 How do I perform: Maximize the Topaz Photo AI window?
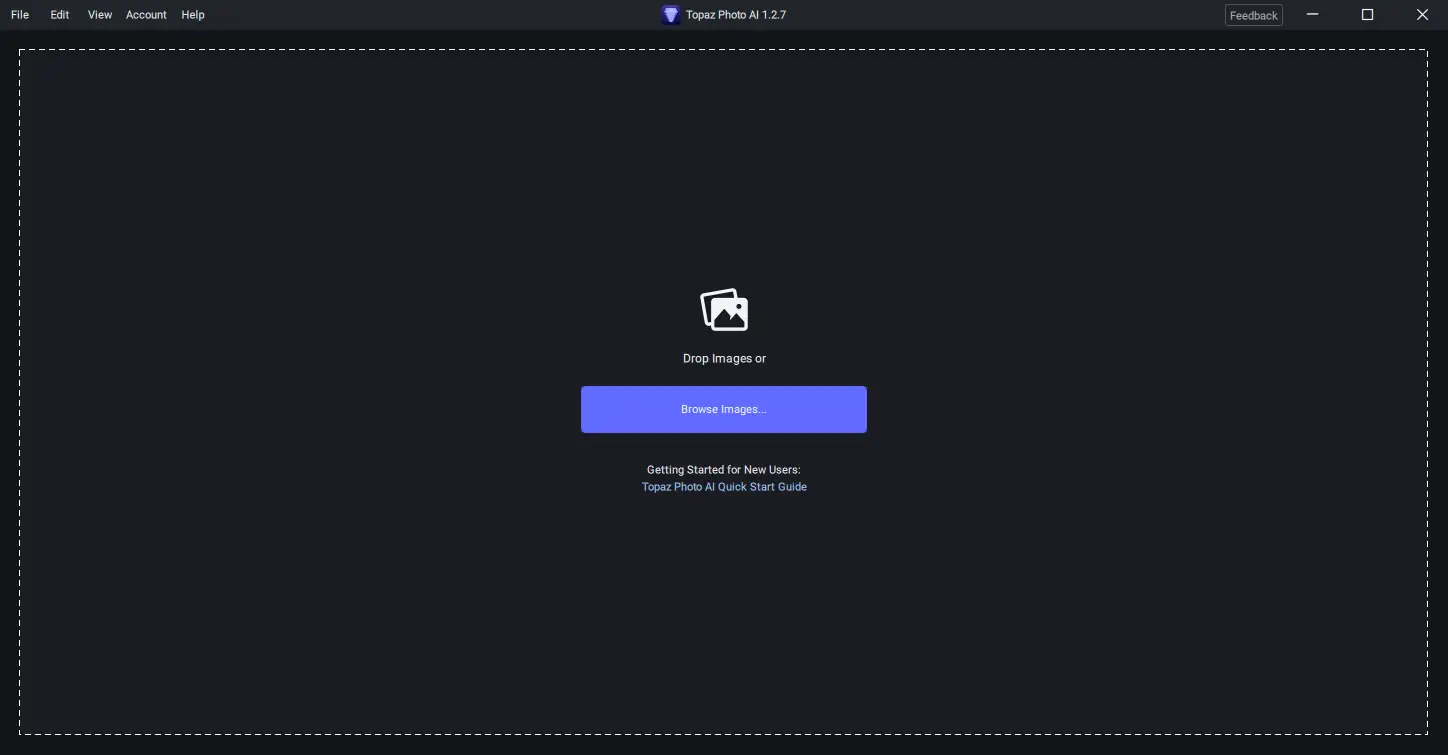(x=1368, y=15)
